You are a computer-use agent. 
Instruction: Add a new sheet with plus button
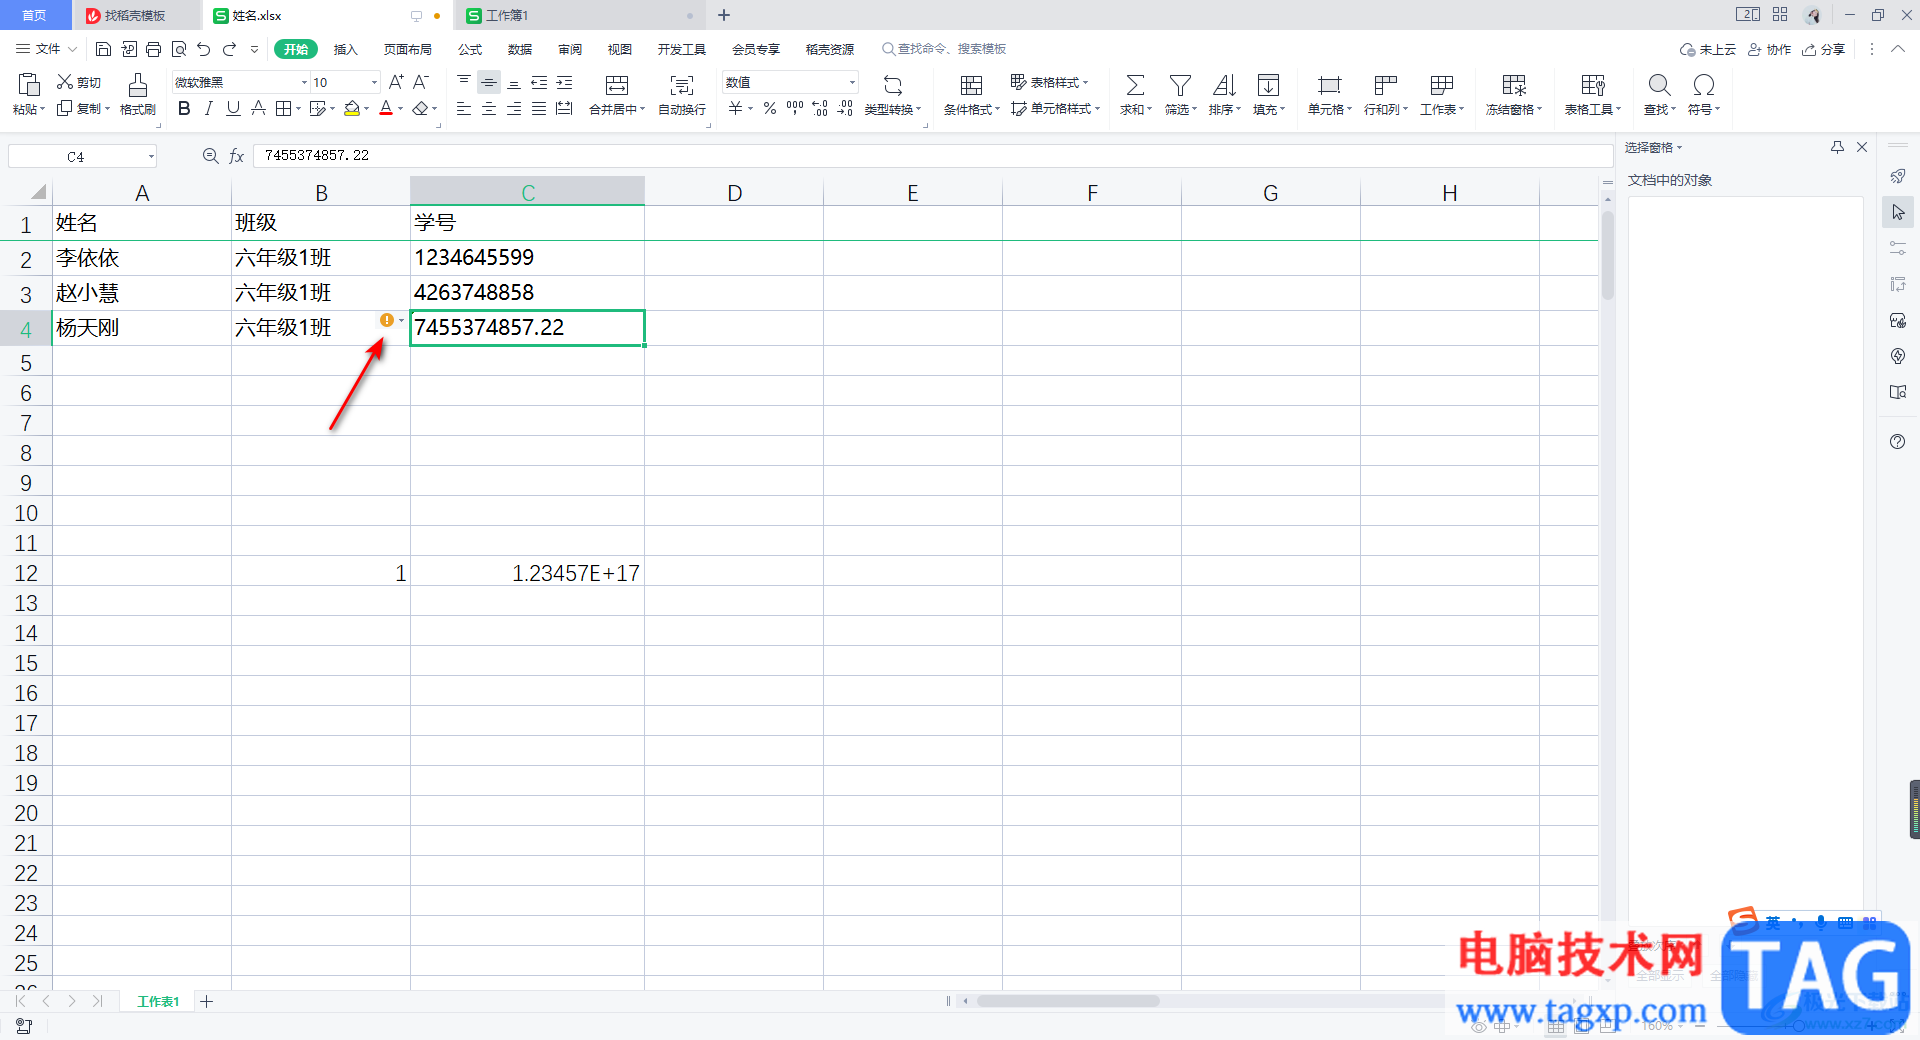click(206, 1001)
